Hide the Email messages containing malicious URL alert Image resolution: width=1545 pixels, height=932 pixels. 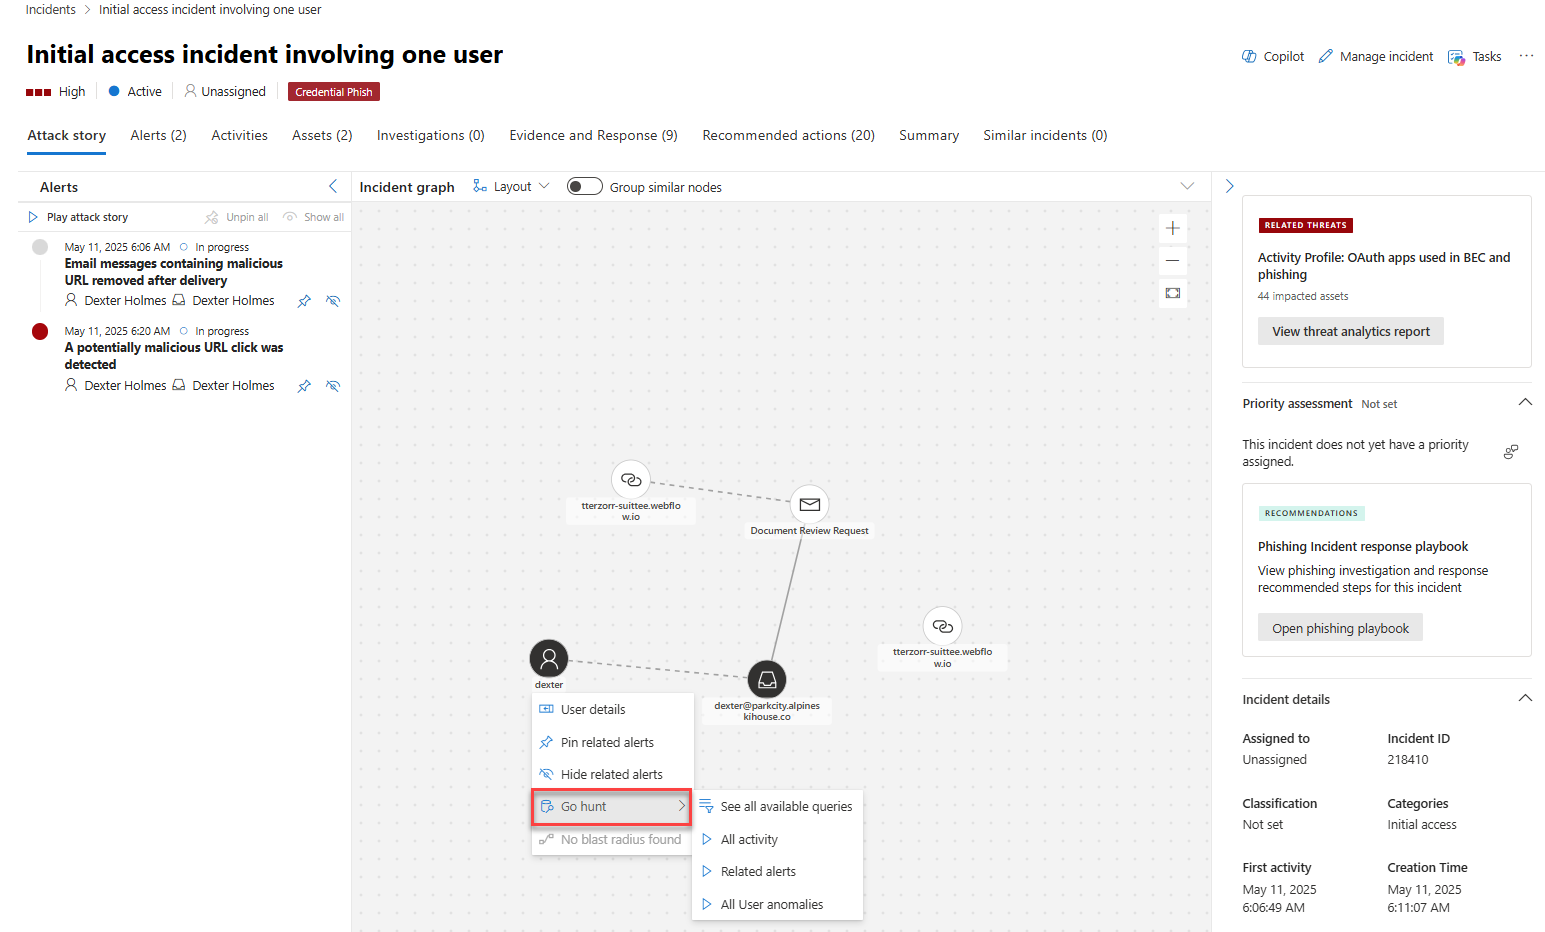[333, 301]
